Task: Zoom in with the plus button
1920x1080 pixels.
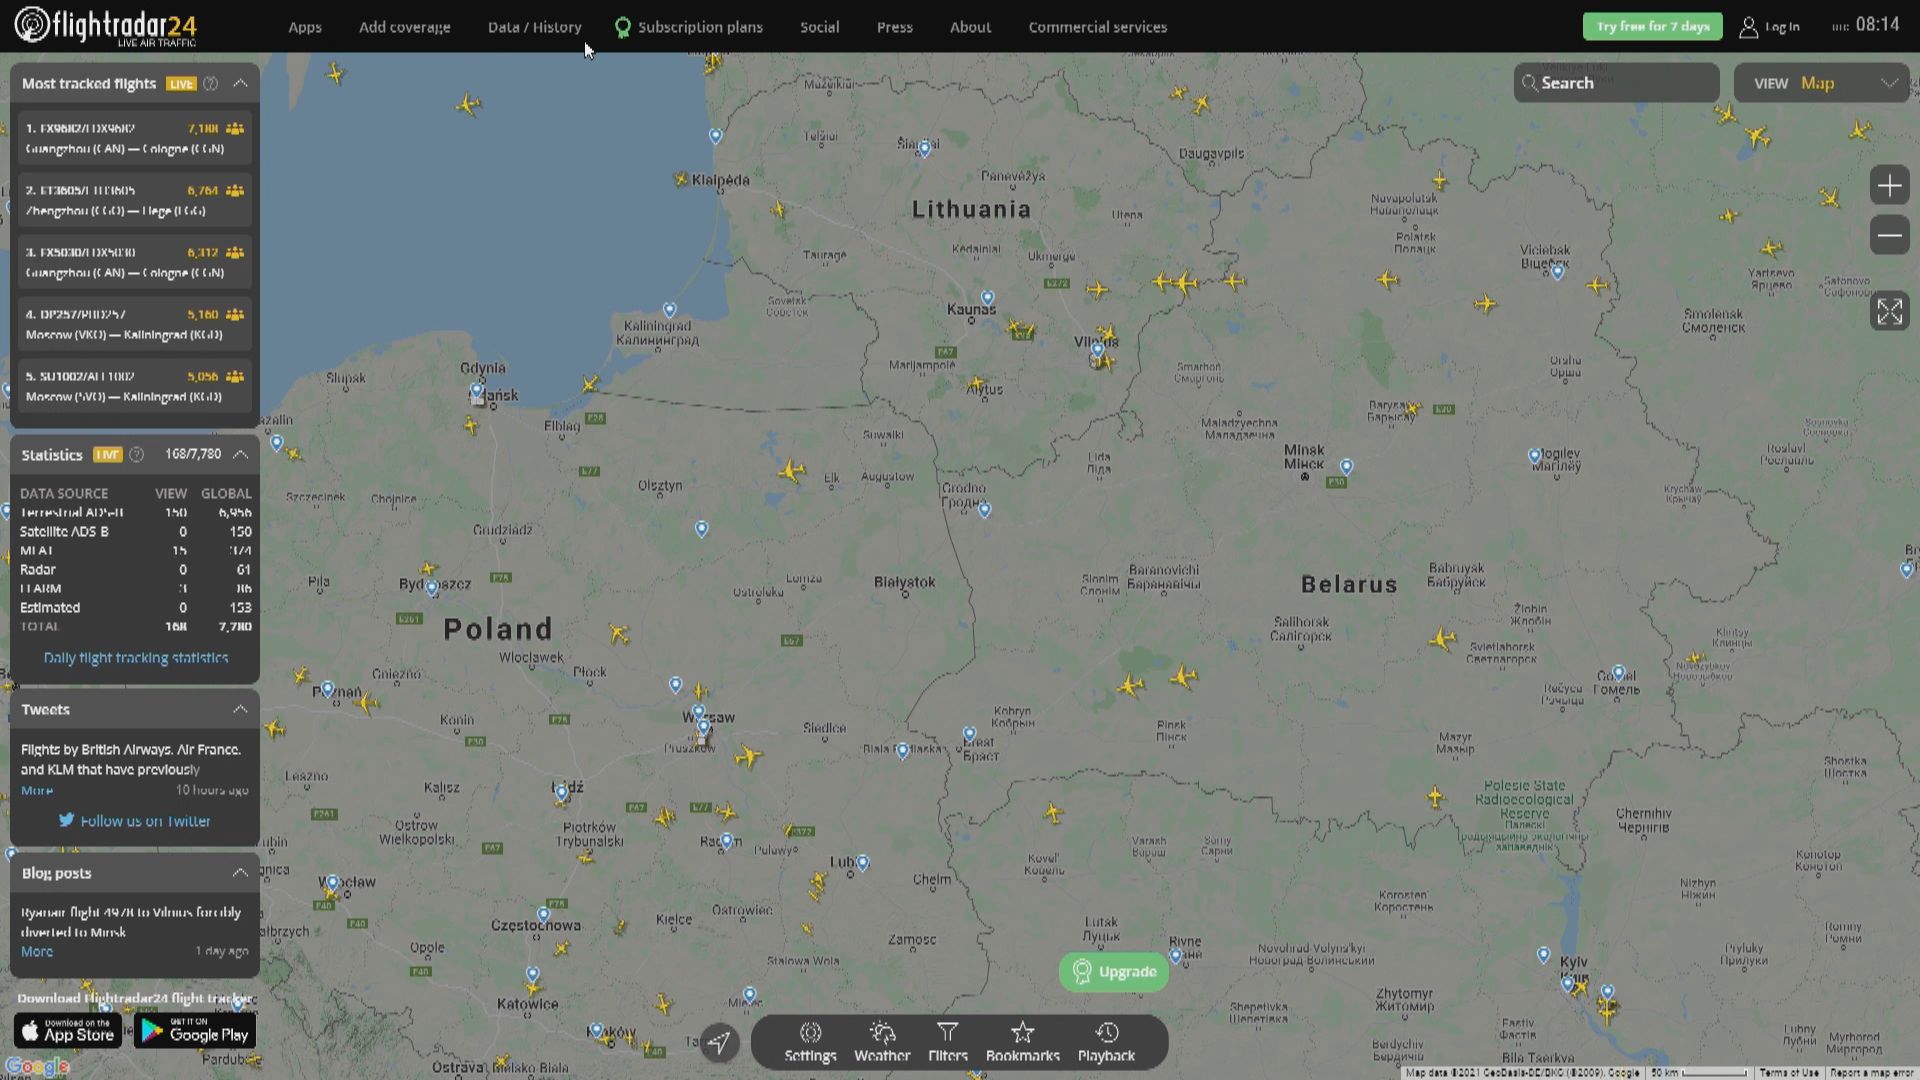Action: [1889, 186]
